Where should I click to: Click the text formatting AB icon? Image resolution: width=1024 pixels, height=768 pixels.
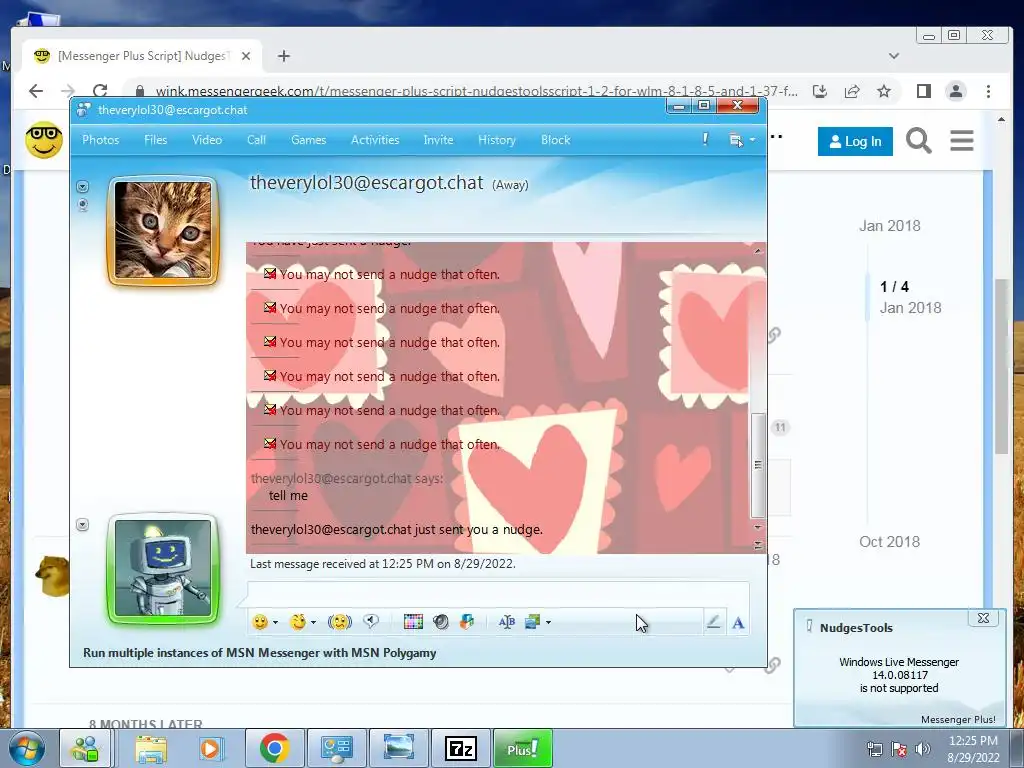point(507,622)
